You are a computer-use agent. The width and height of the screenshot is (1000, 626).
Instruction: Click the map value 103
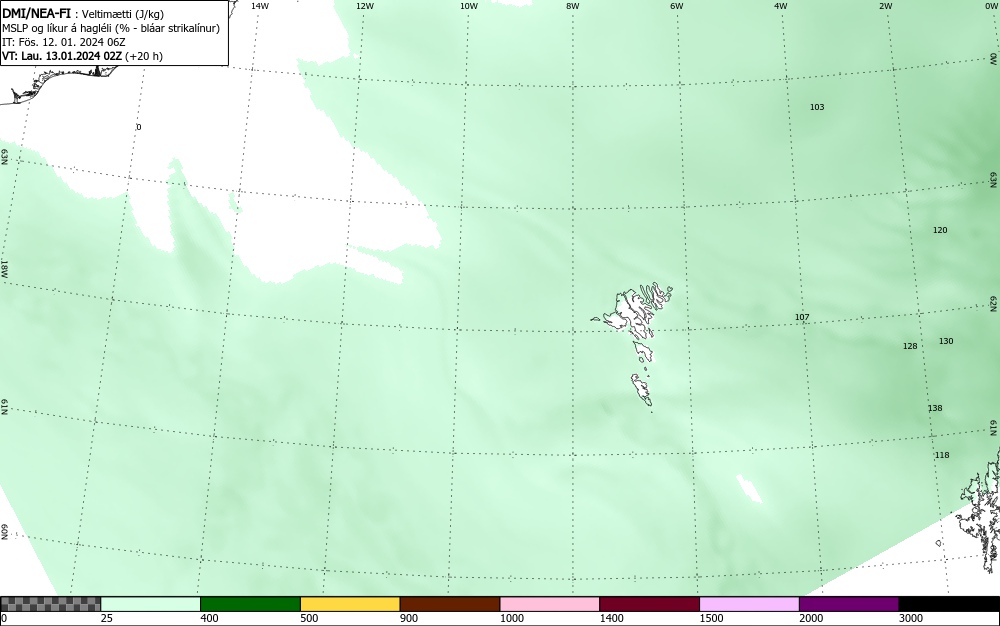tap(817, 107)
